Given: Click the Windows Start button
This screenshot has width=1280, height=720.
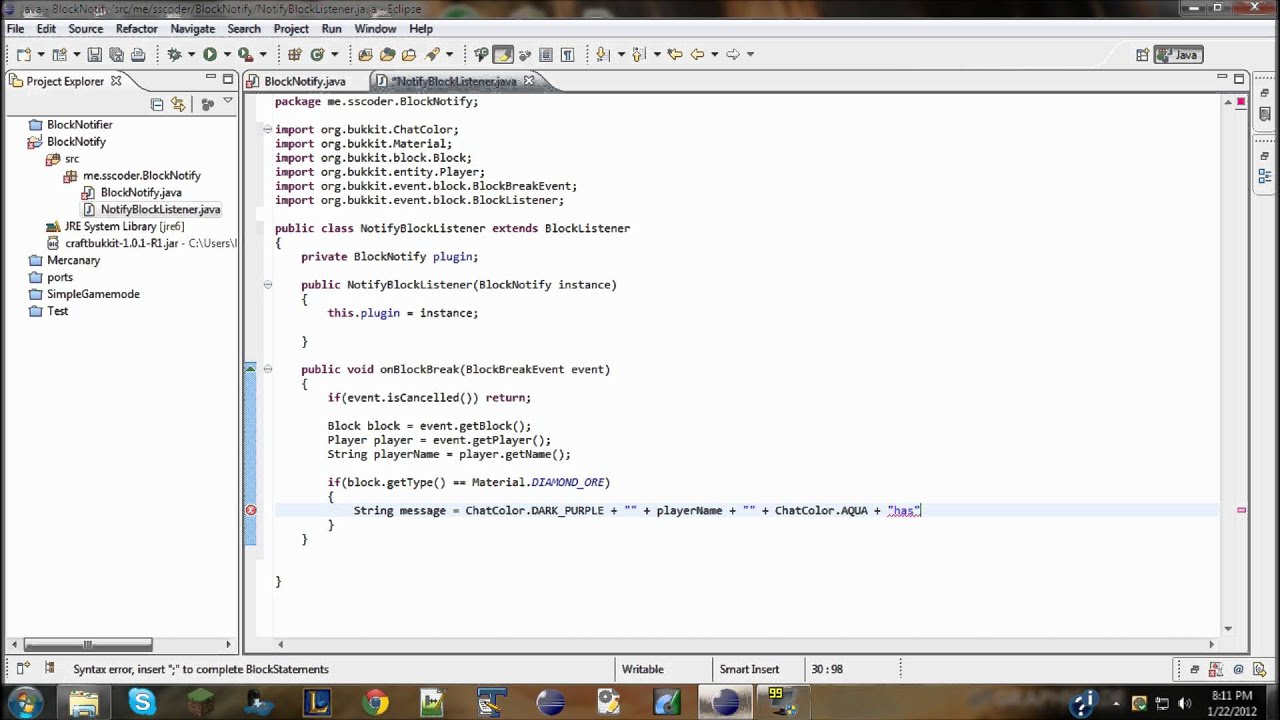Looking at the screenshot, I should [26, 702].
